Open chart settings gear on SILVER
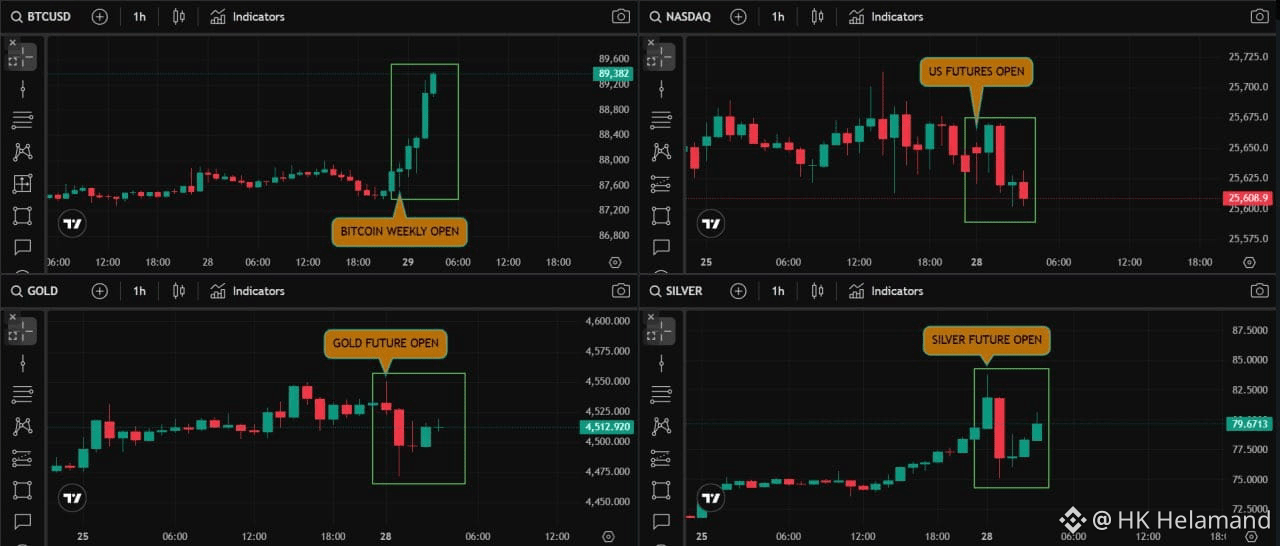 point(1249,536)
